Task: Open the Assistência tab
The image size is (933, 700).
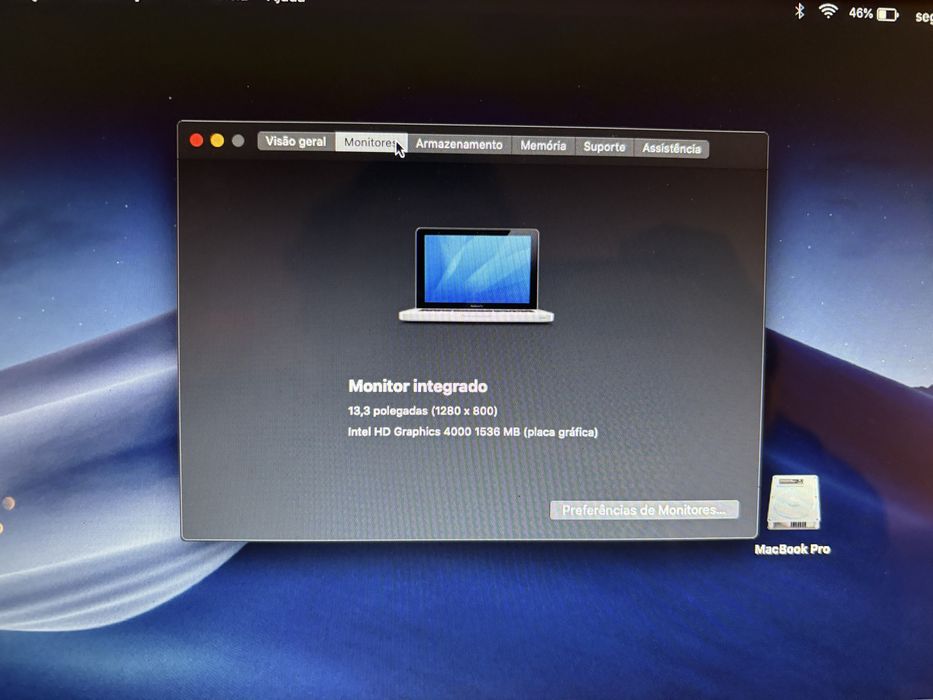Action: click(671, 149)
